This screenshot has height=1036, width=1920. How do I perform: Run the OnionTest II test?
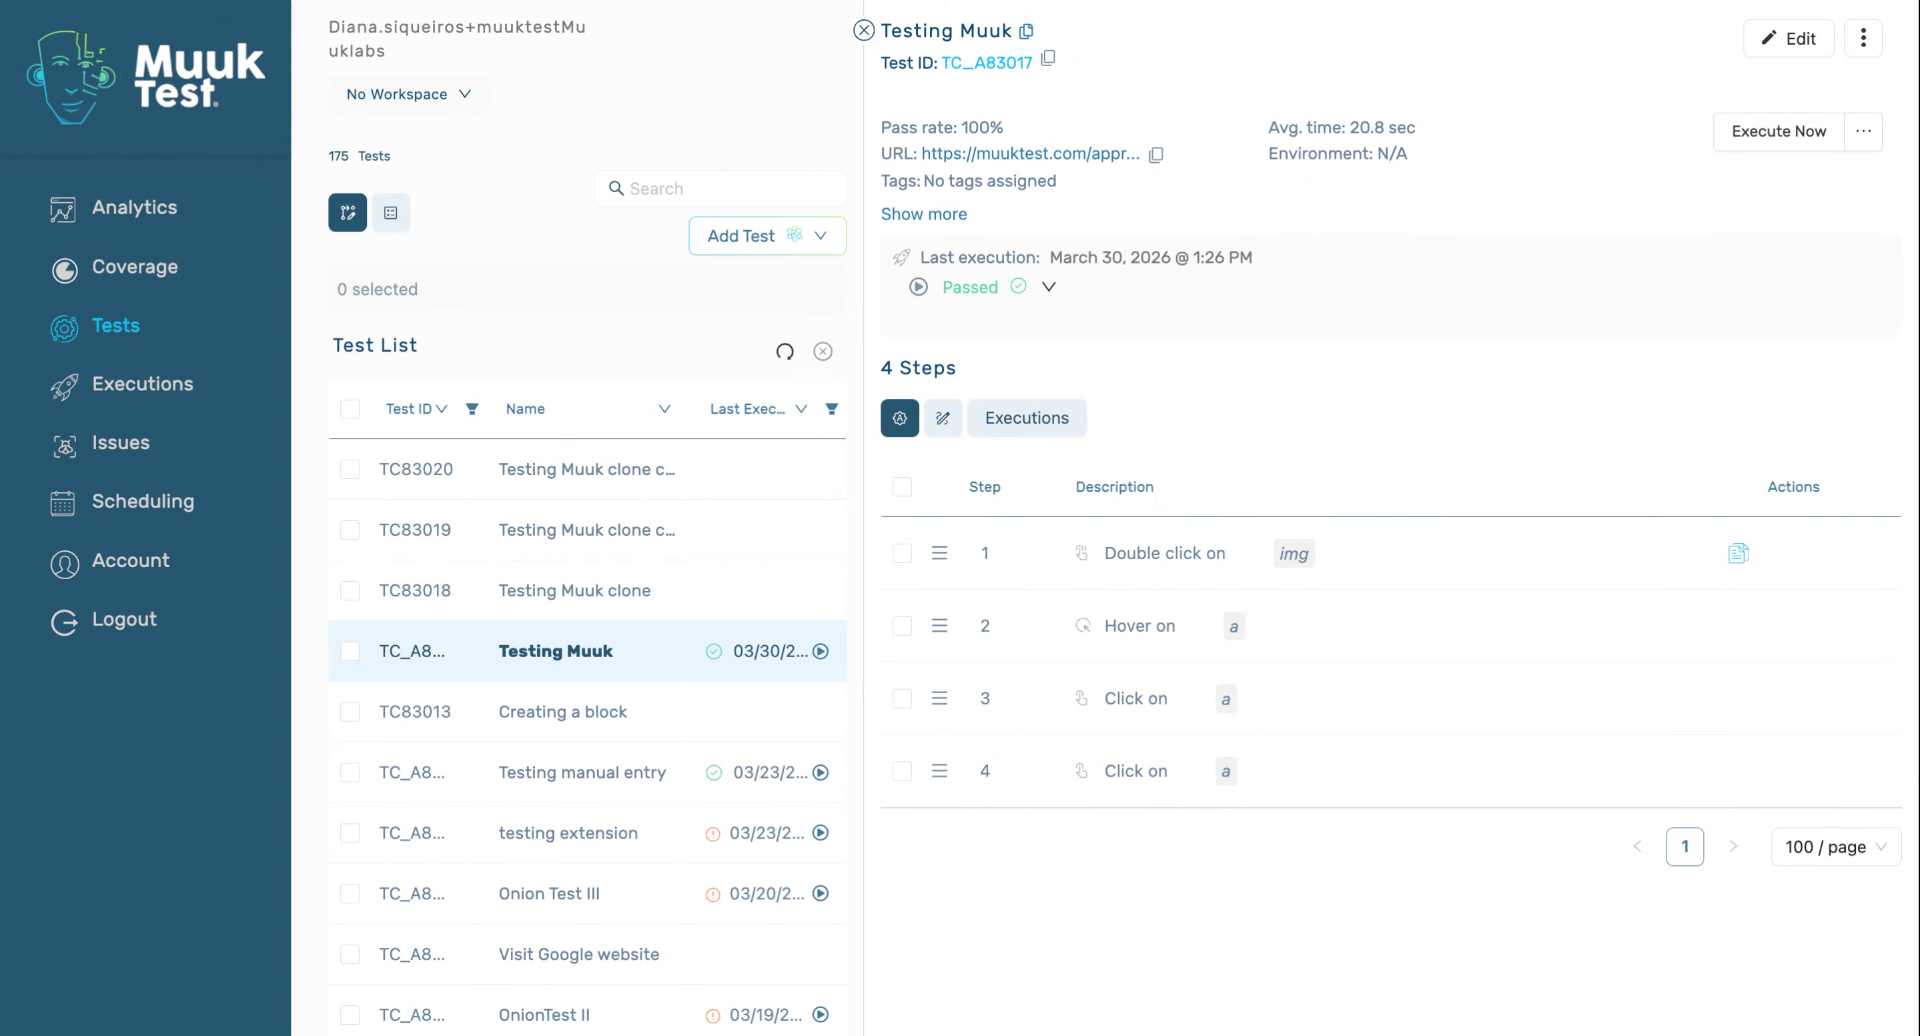click(821, 1014)
